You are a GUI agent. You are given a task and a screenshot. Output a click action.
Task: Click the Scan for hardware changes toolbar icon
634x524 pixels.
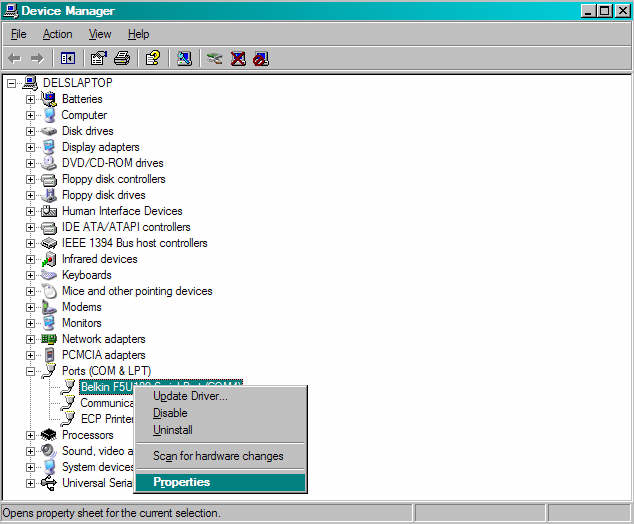click(184, 58)
